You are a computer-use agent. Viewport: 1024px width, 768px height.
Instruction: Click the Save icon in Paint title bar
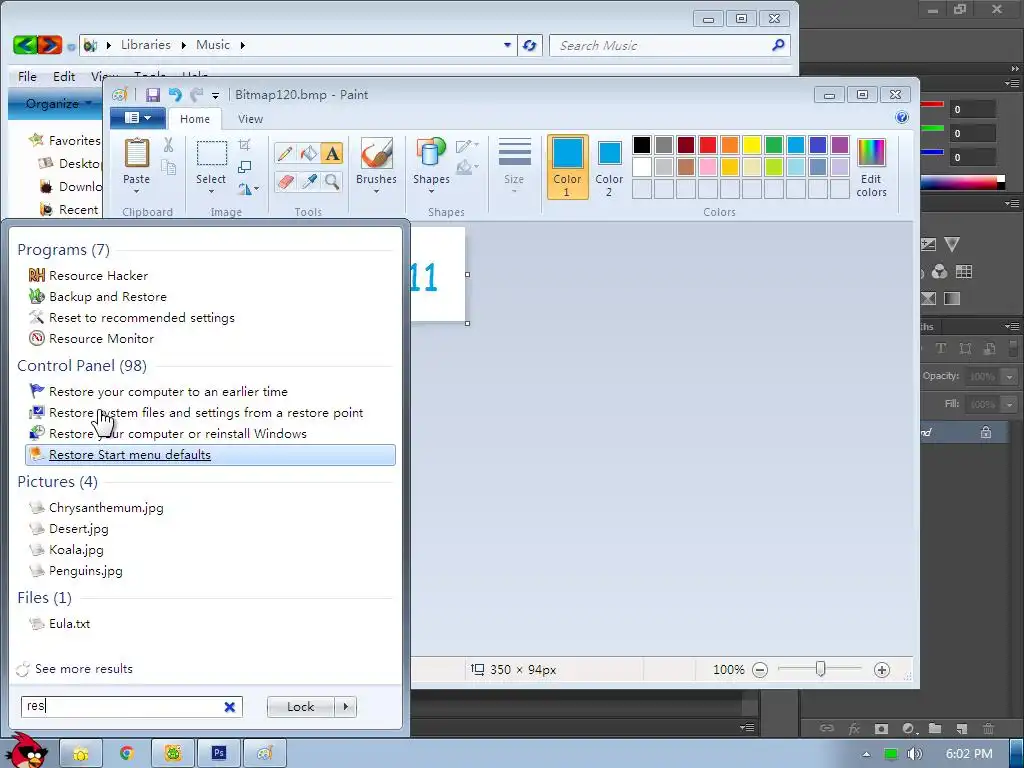tap(153, 95)
